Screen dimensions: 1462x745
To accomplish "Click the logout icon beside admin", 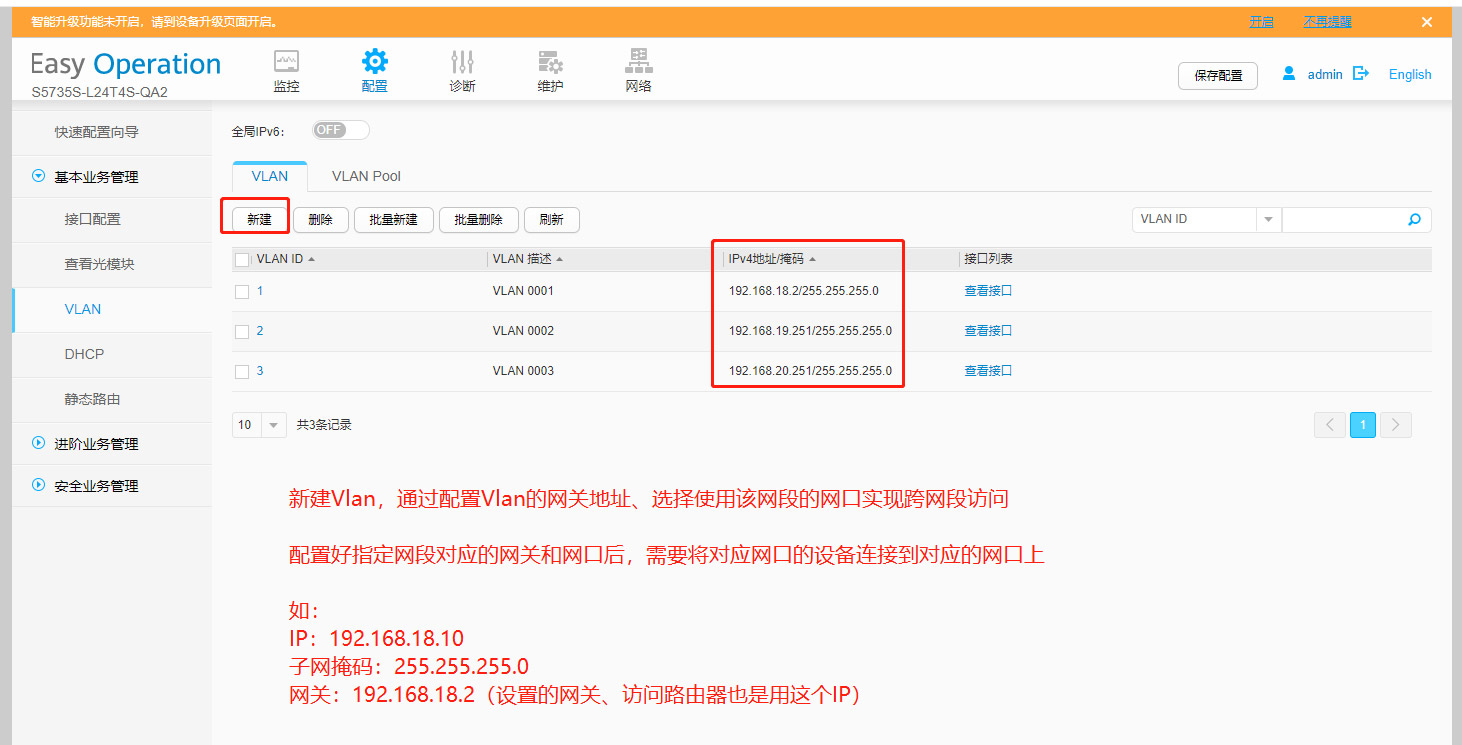I will [x=1360, y=72].
